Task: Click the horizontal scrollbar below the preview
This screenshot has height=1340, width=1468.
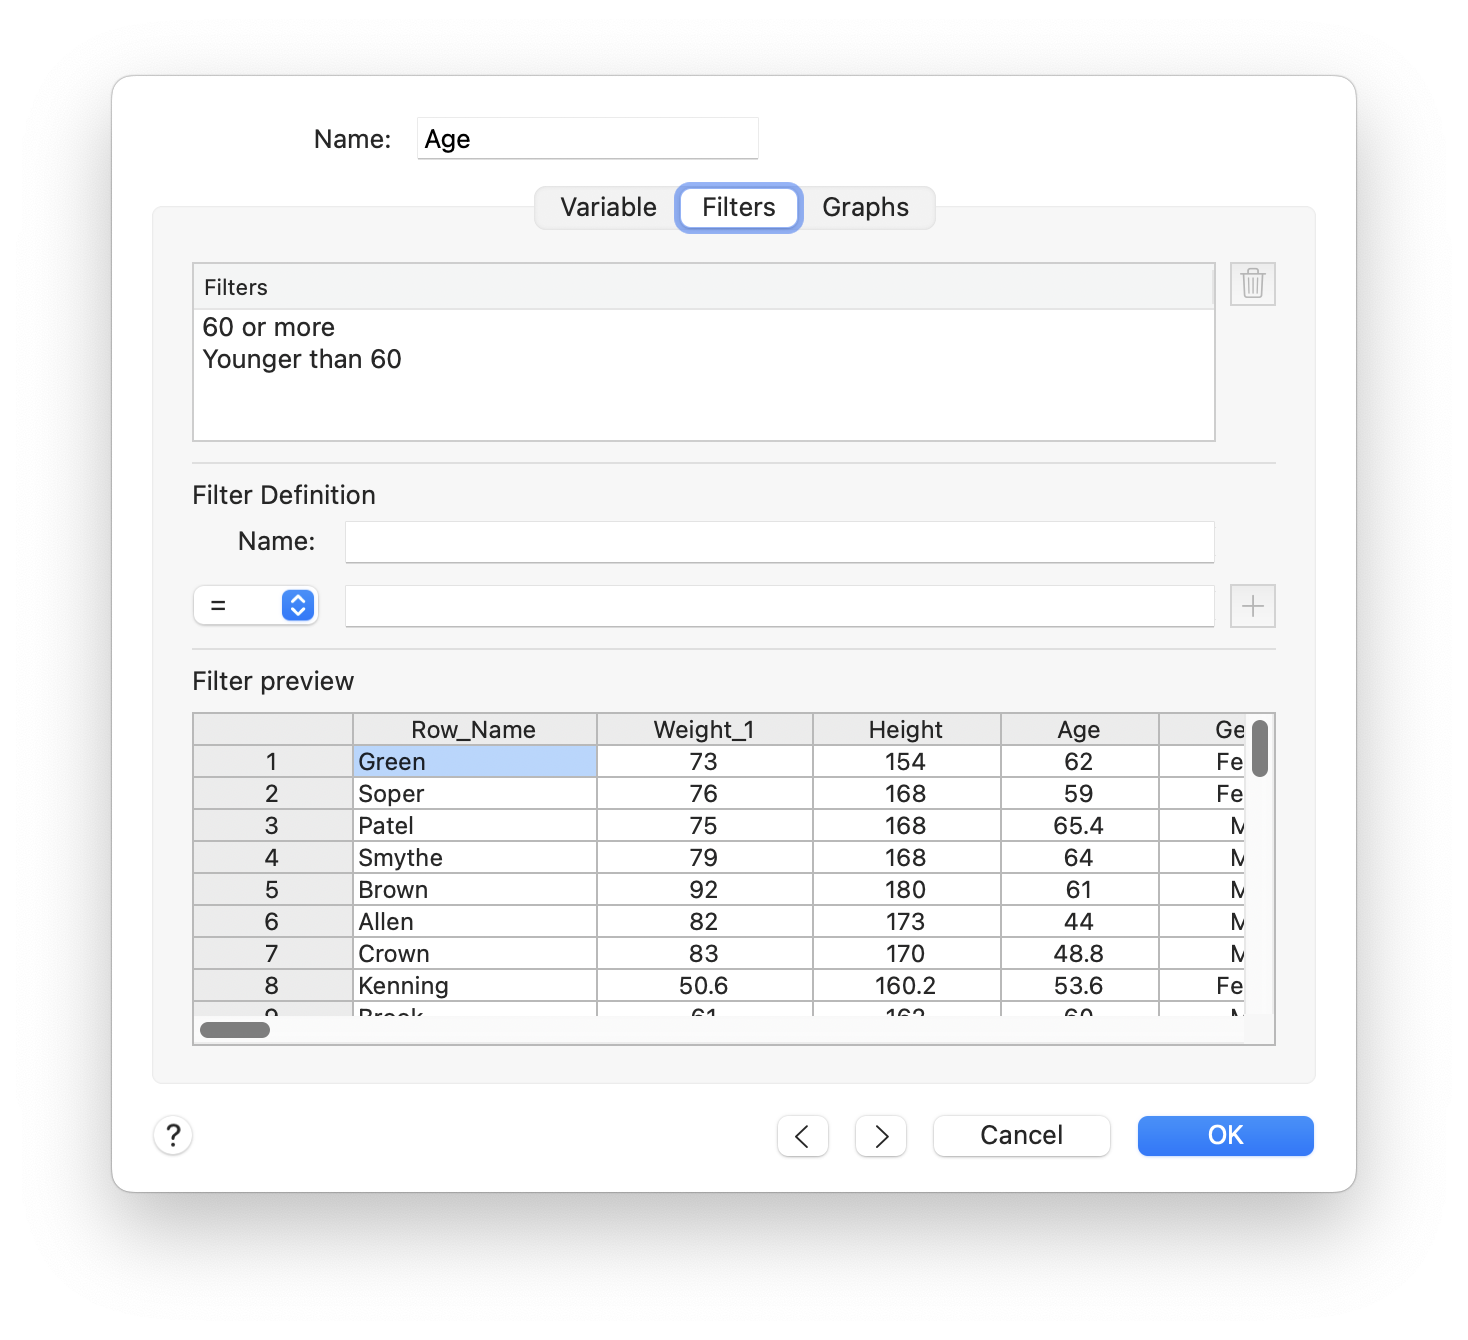Action: [234, 1028]
